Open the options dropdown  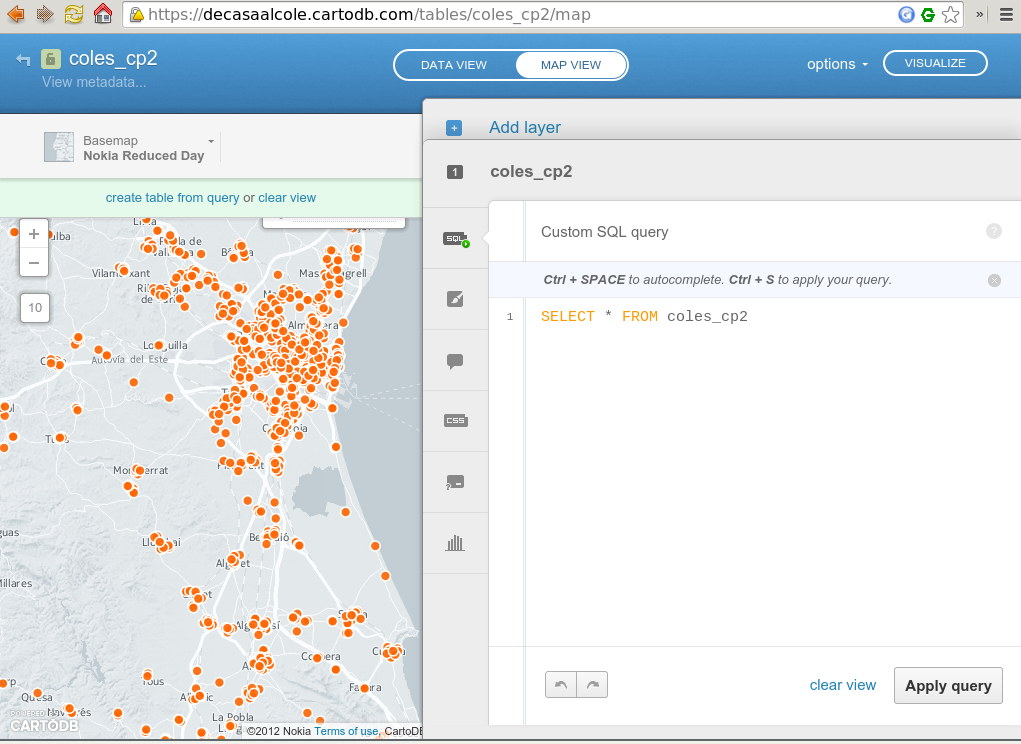pyautogui.click(x=837, y=64)
